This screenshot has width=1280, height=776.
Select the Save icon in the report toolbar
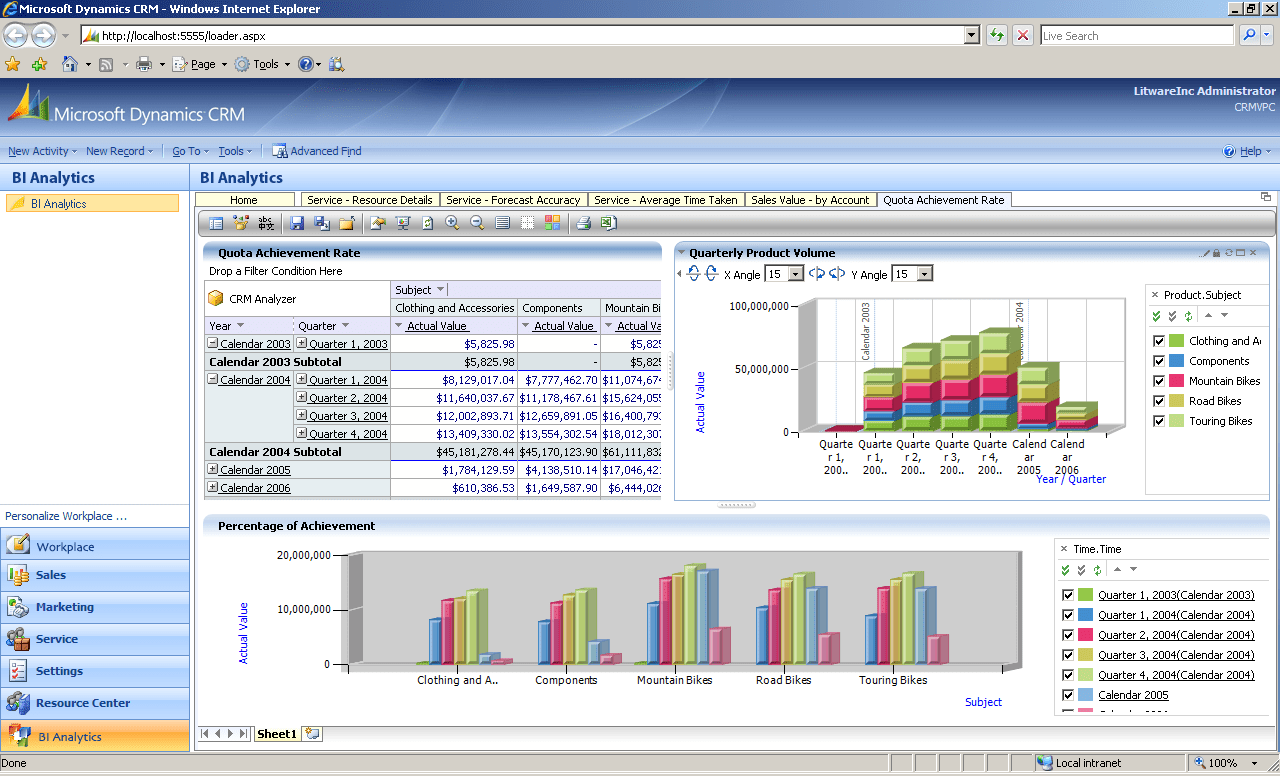click(x=297, y=222)
